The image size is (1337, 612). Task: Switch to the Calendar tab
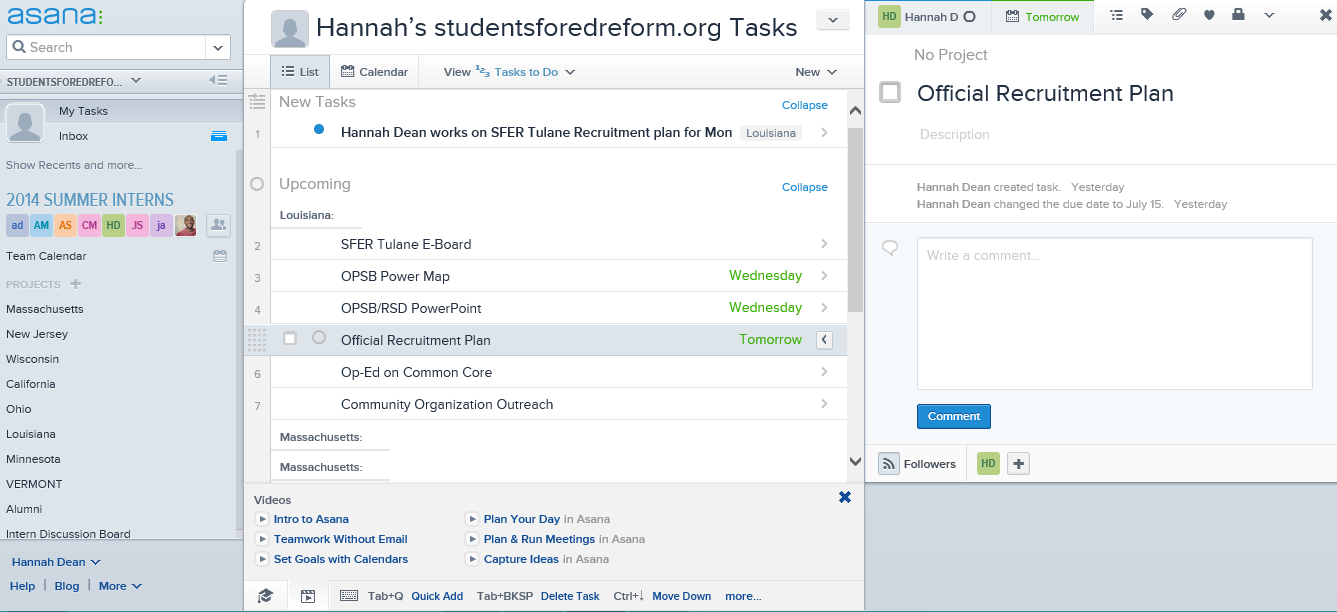(x=374, y=72)
